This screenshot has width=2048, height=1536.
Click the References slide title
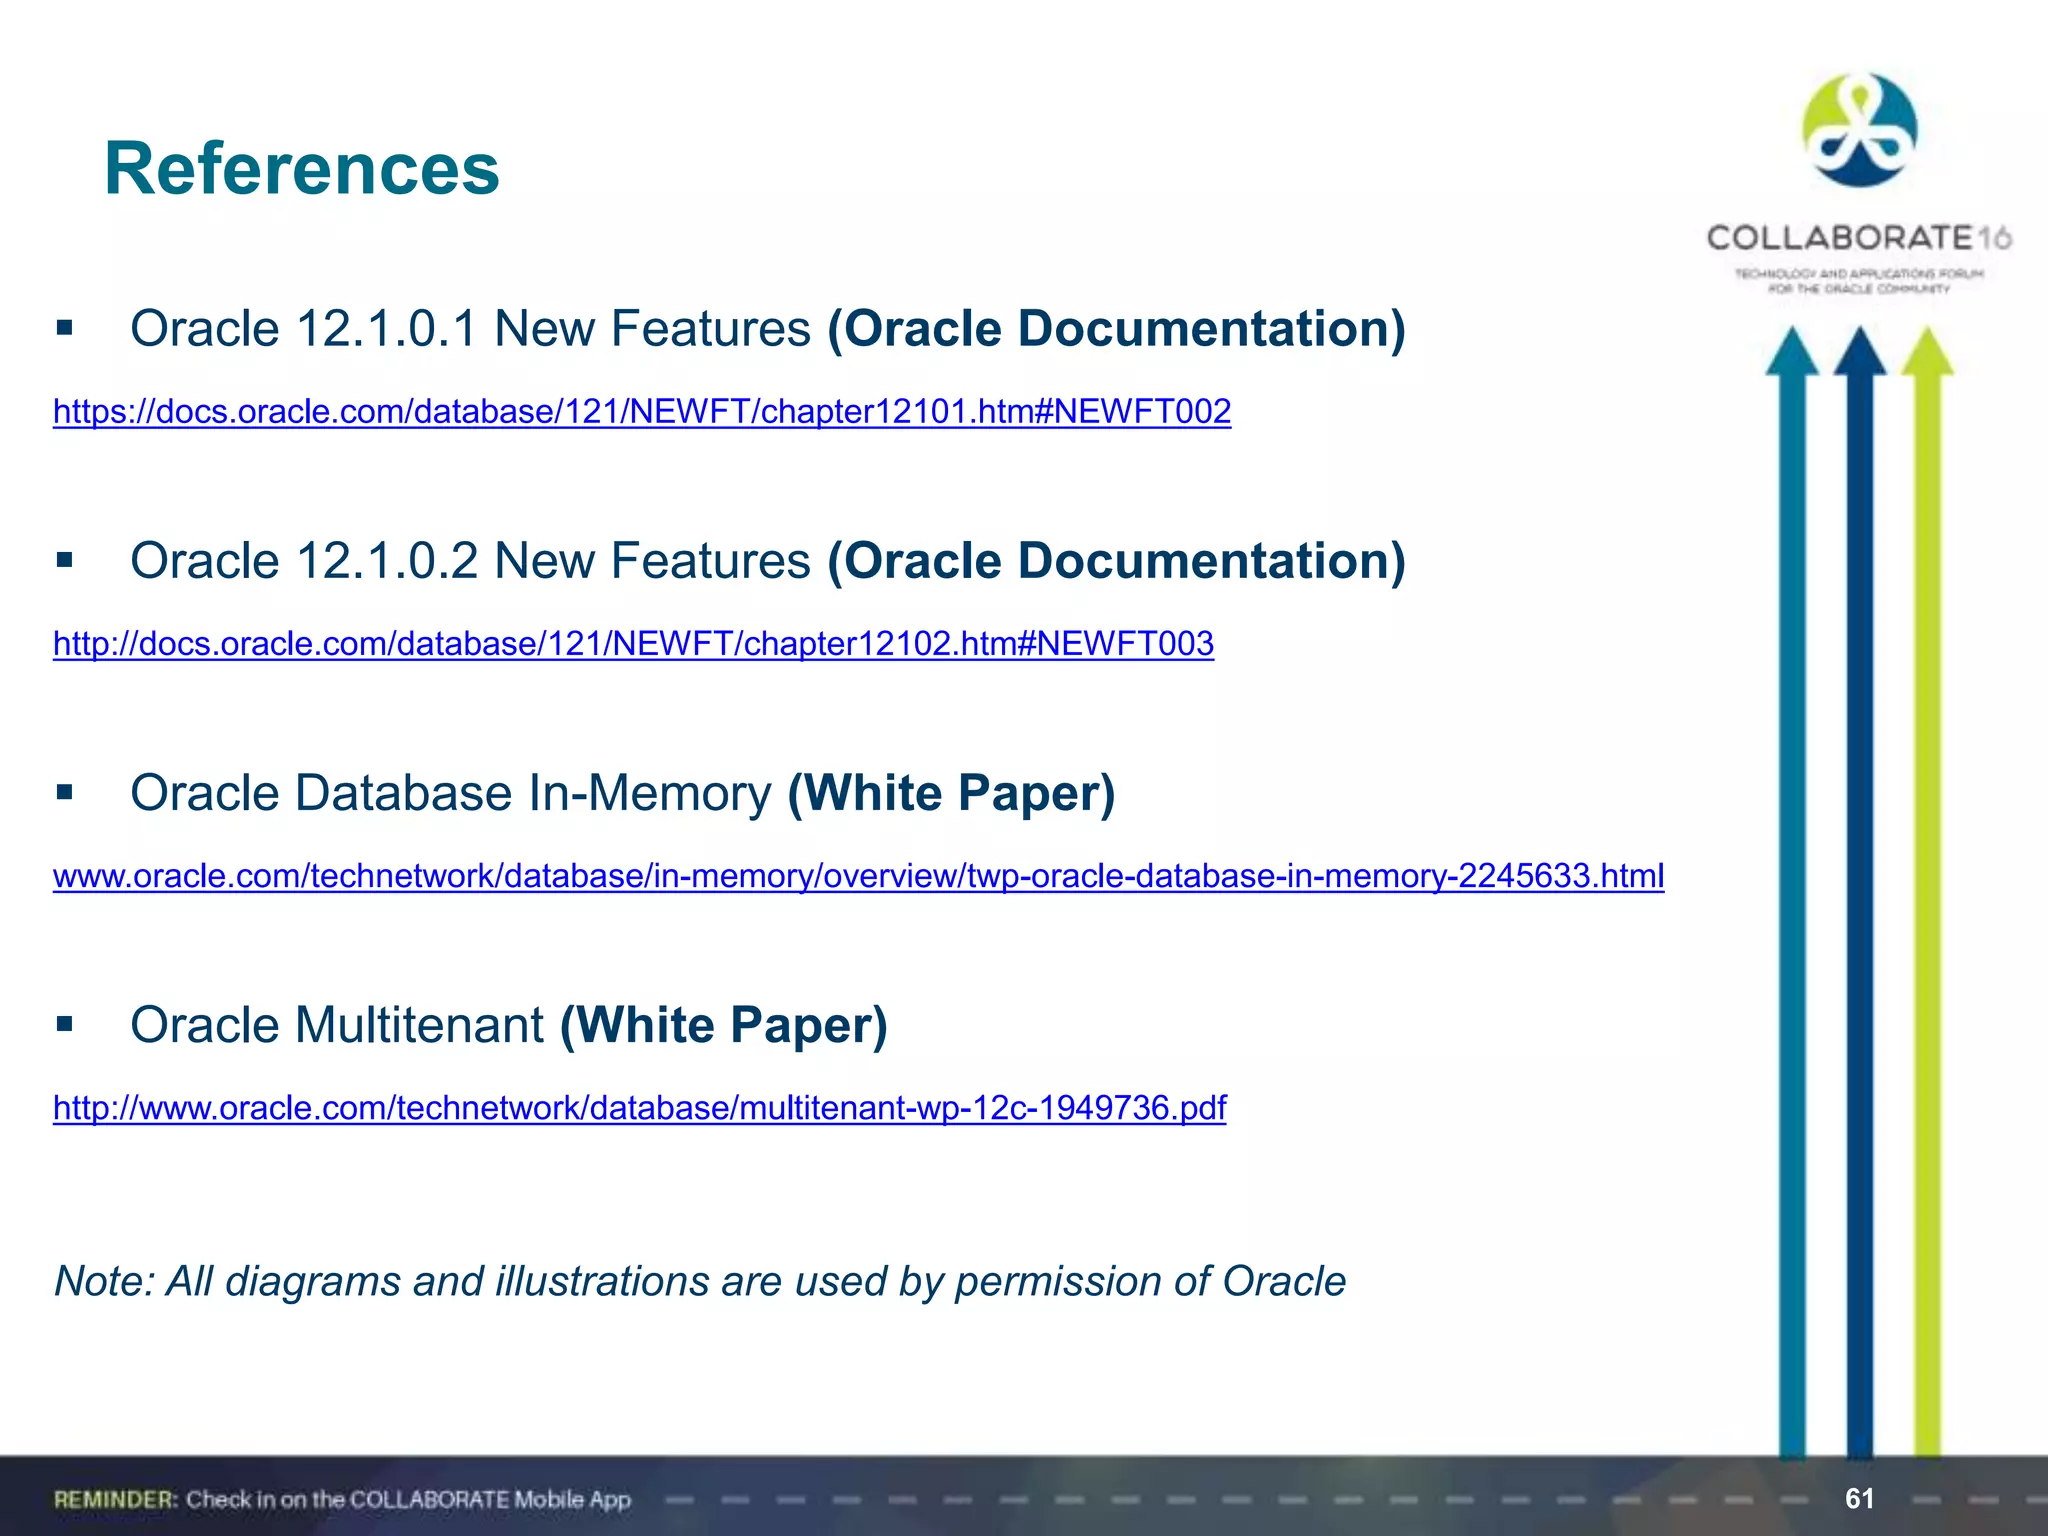tap(301, 168)
